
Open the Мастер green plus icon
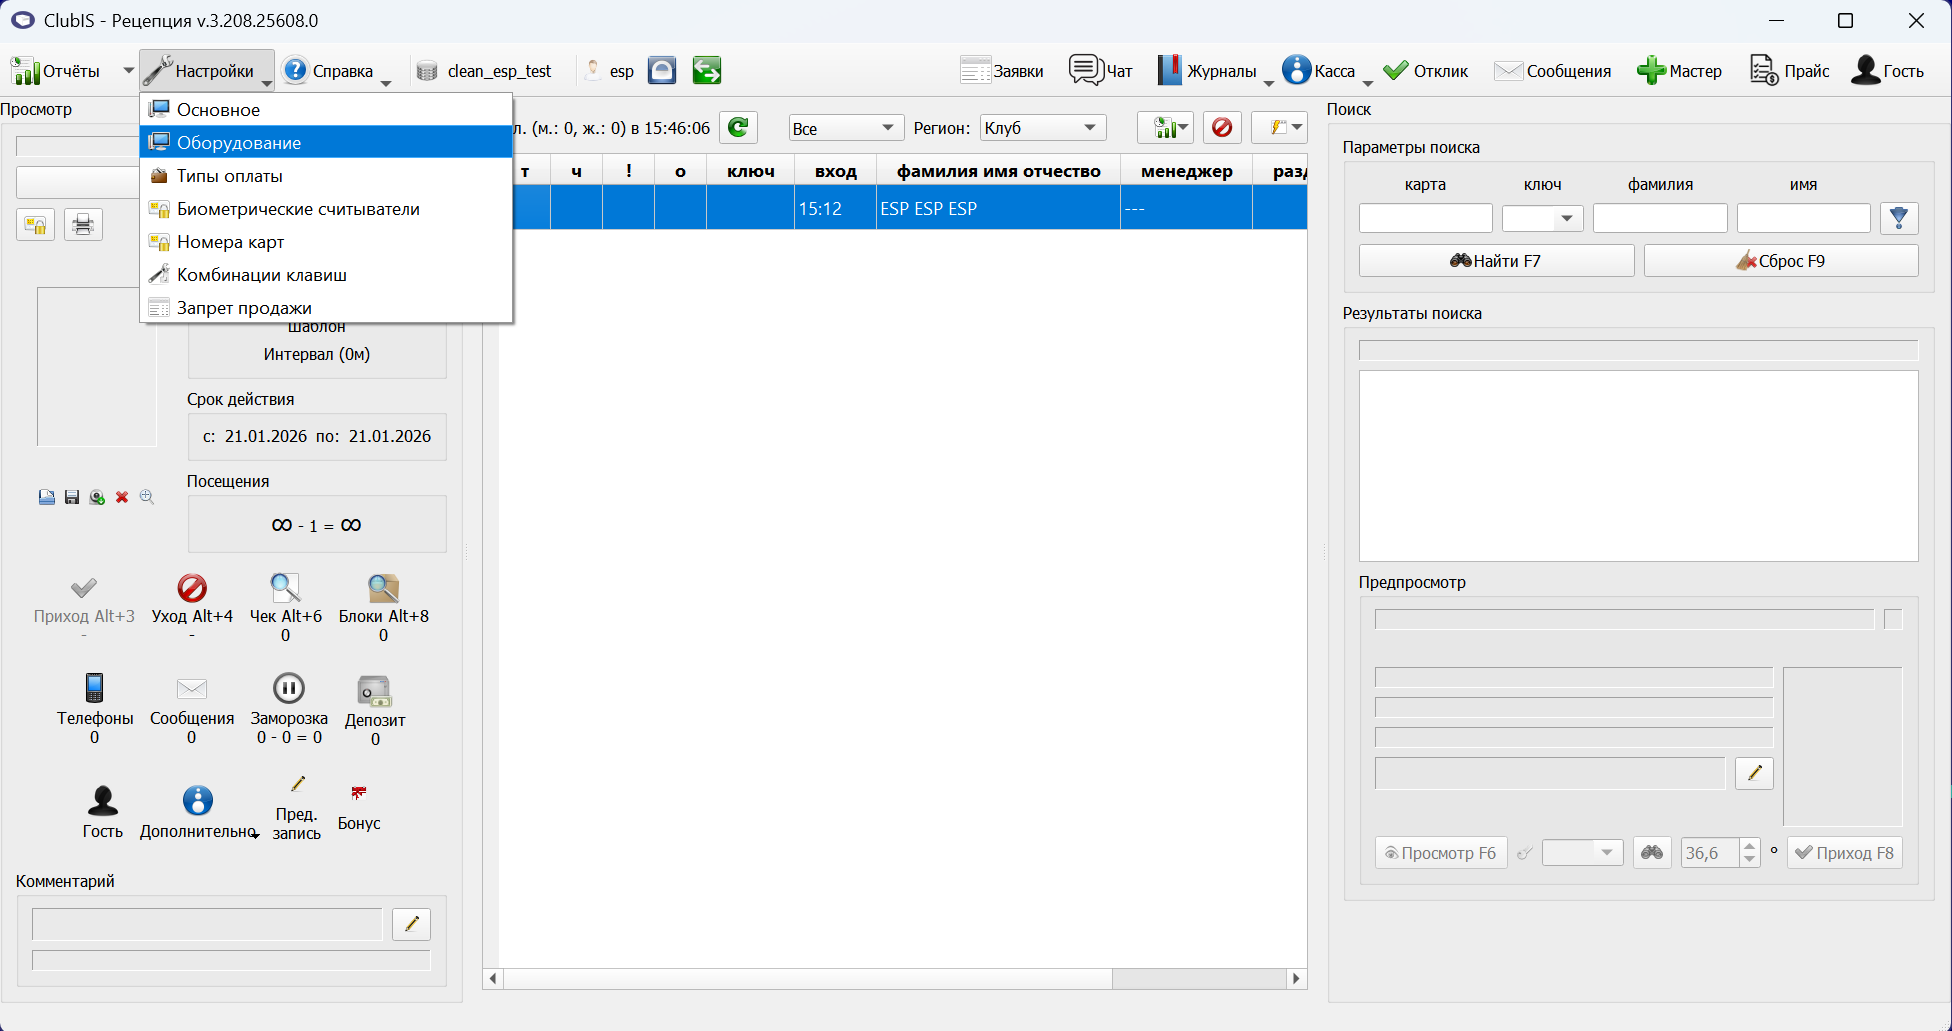tap(1651, 71)
